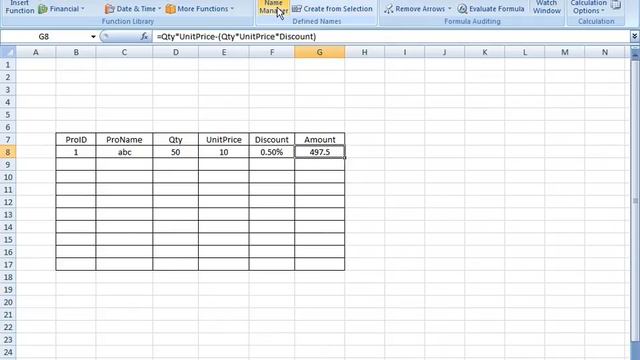Viewport: 640px width, 360px height.
Task: Select column E header
Action: pyautogui.click(x=224, y=52)
